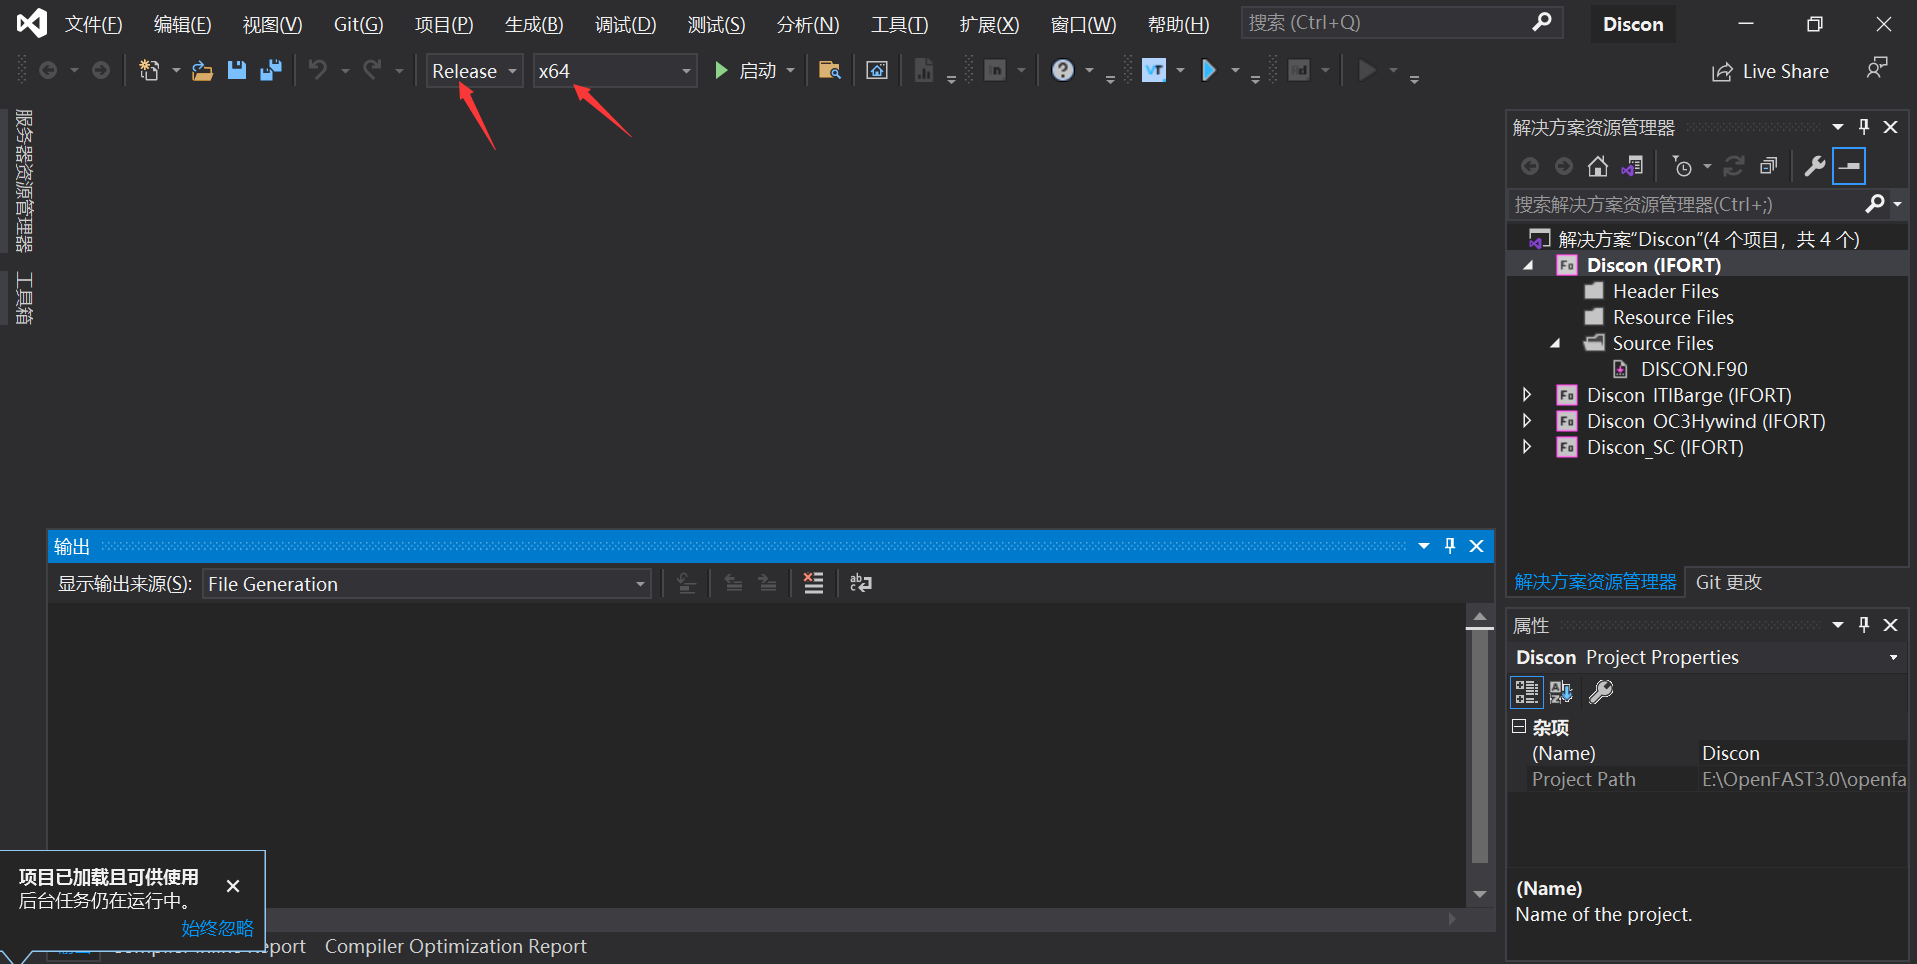Open the Live Share feed icon
1917x964 pixels.
click(x=1877, y=69)
